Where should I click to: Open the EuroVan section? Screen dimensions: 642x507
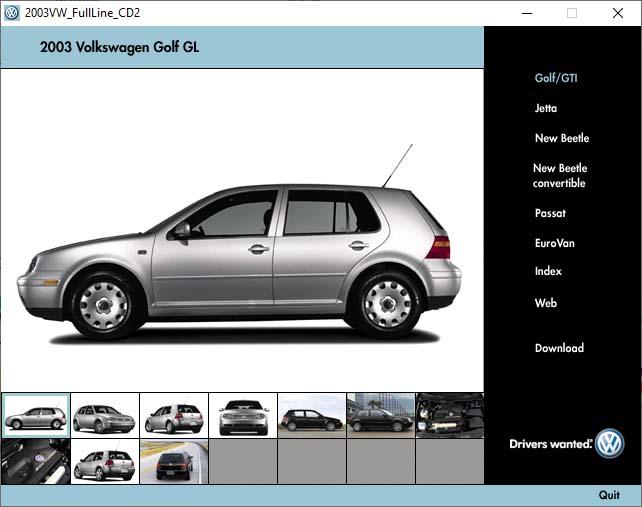pos(554,243)
